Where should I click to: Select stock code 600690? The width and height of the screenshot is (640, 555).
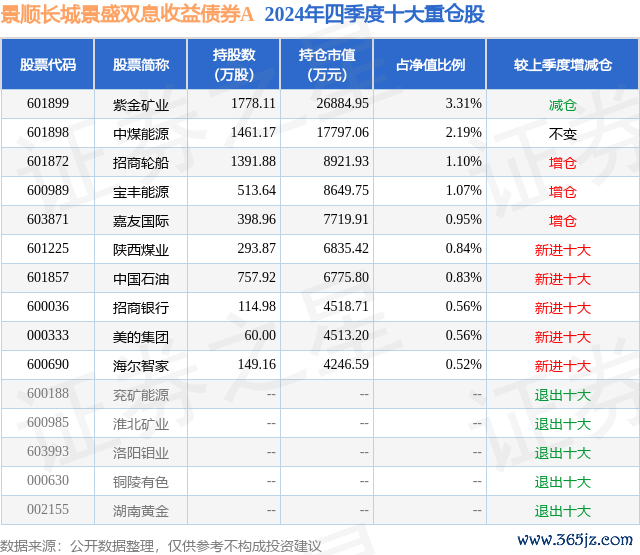[48, 364]
